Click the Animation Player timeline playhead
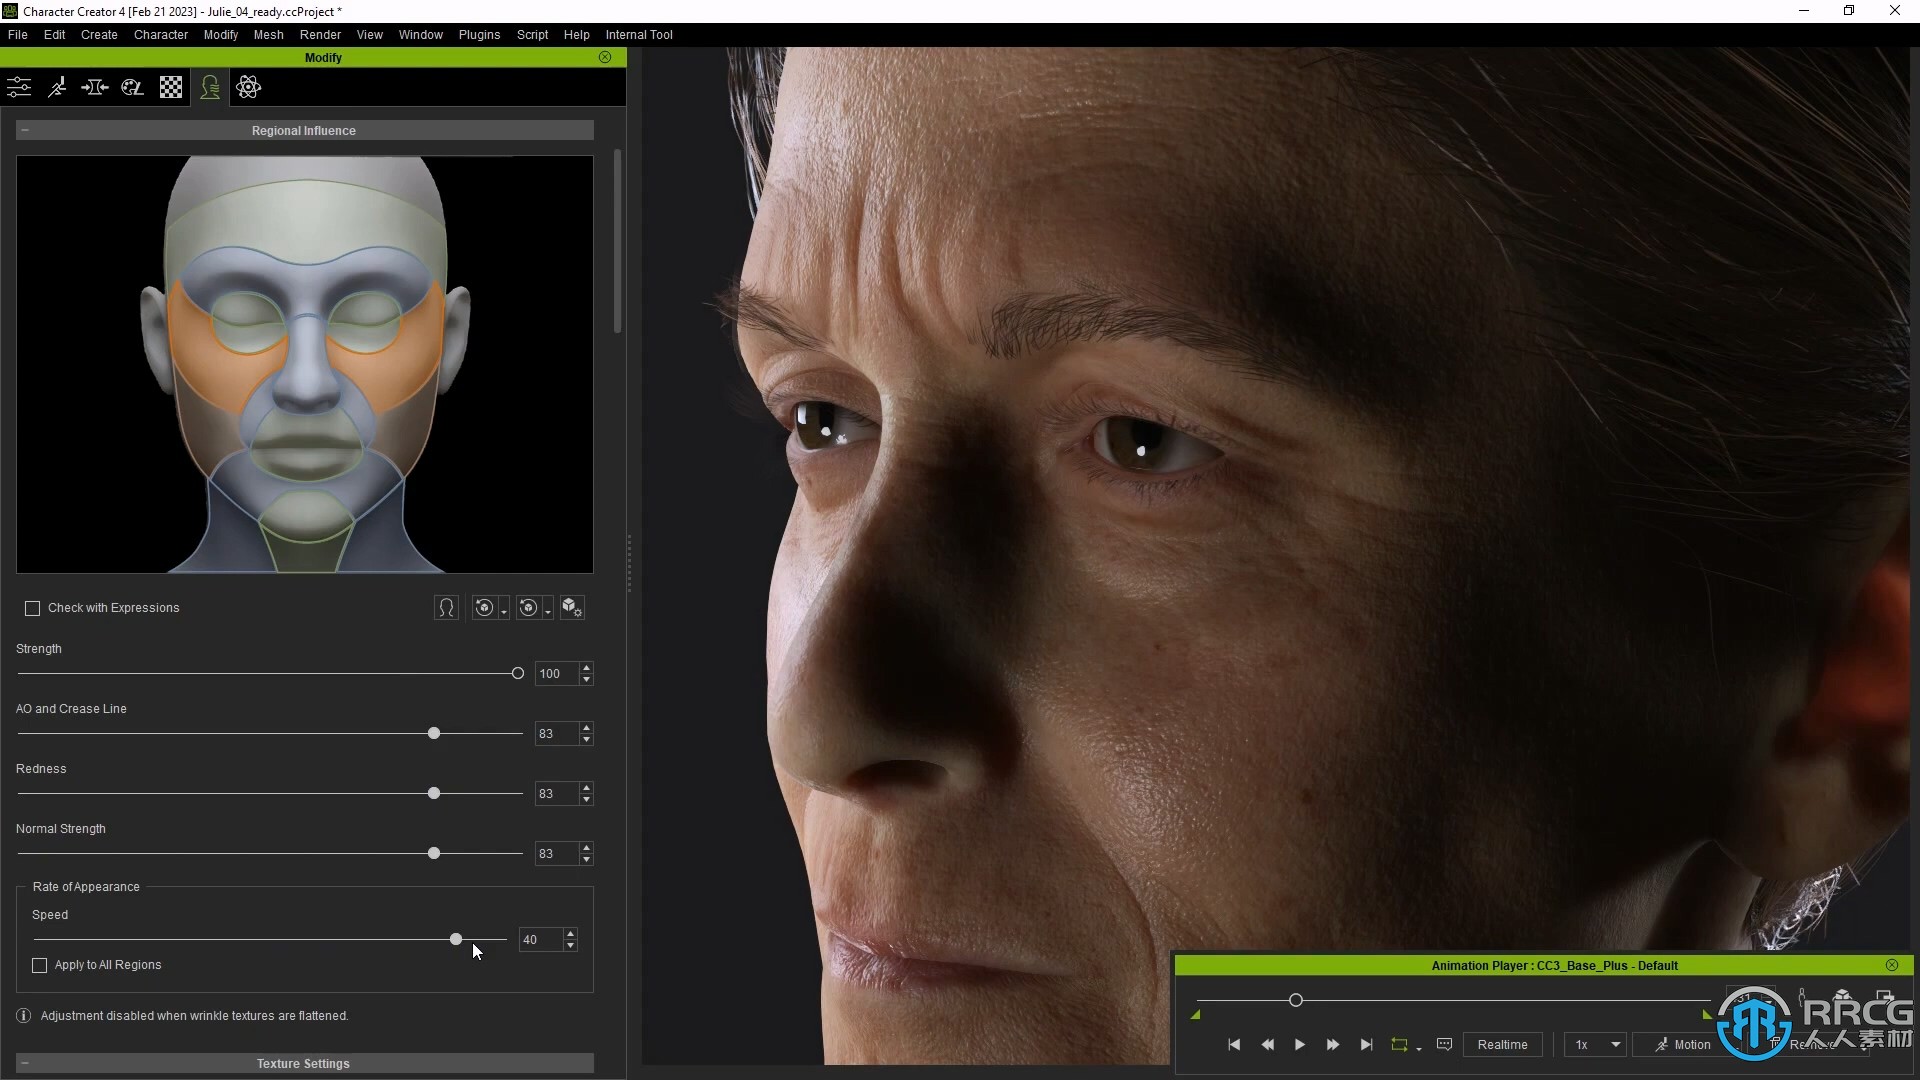This screenshot has height=1080, width=1920. (1296, 1000)
